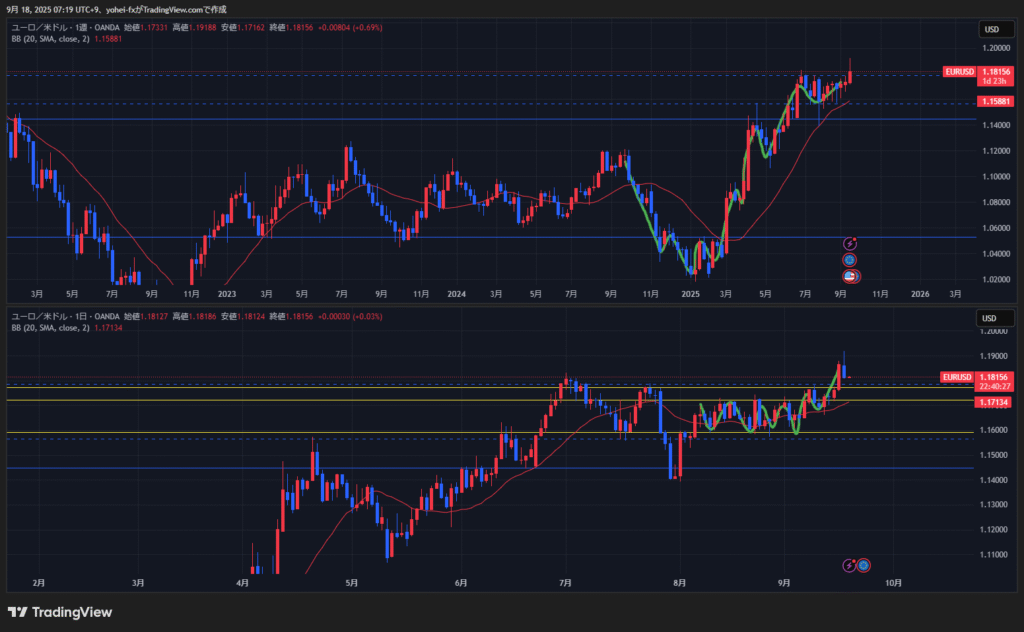Click the BB (20, SMA, close, 2) legend on daily chart
Screen dimensions: 1024x632
pyautogui.click(x=50, y=328)
